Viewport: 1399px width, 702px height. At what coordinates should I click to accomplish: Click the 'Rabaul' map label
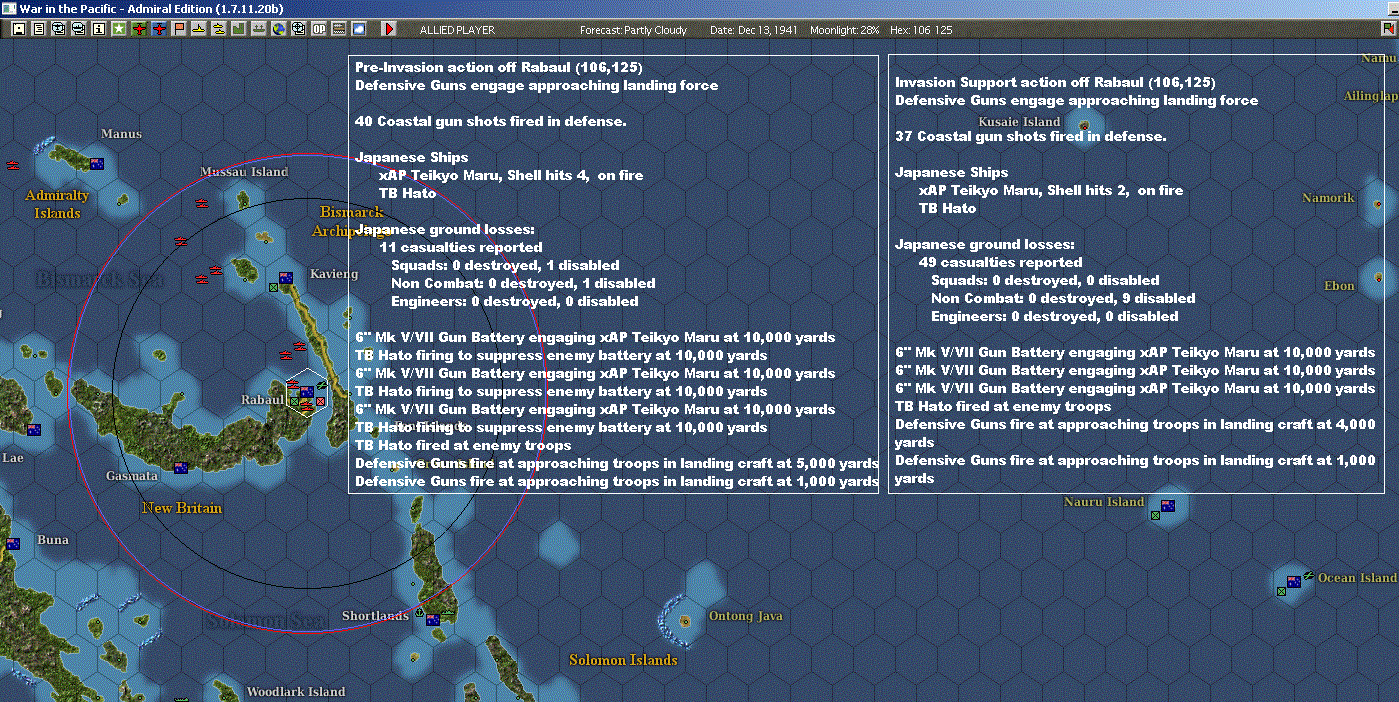pos(263,400)
